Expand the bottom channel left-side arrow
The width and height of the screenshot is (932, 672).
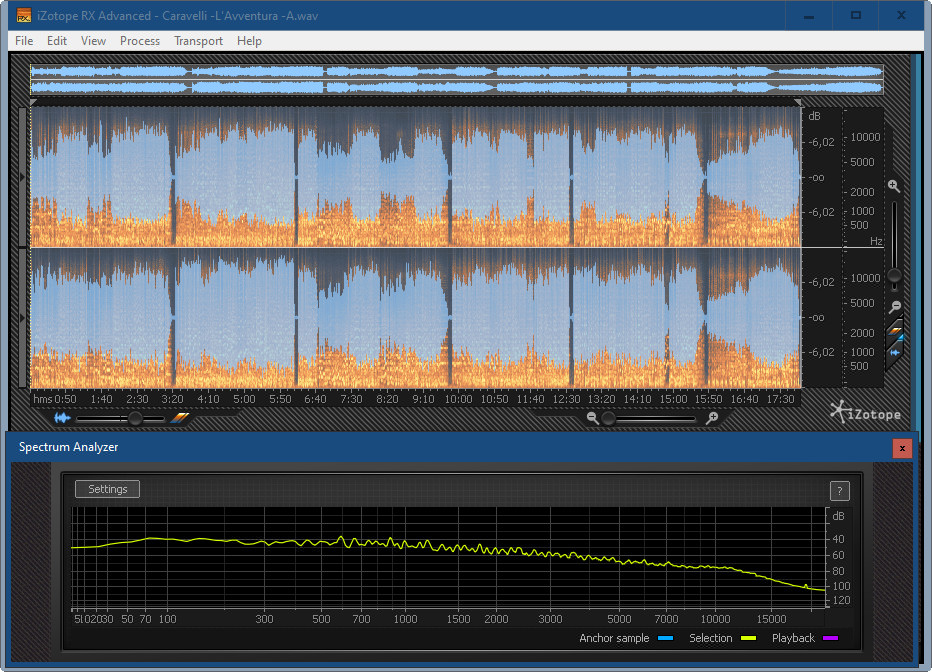pos(23,318)
